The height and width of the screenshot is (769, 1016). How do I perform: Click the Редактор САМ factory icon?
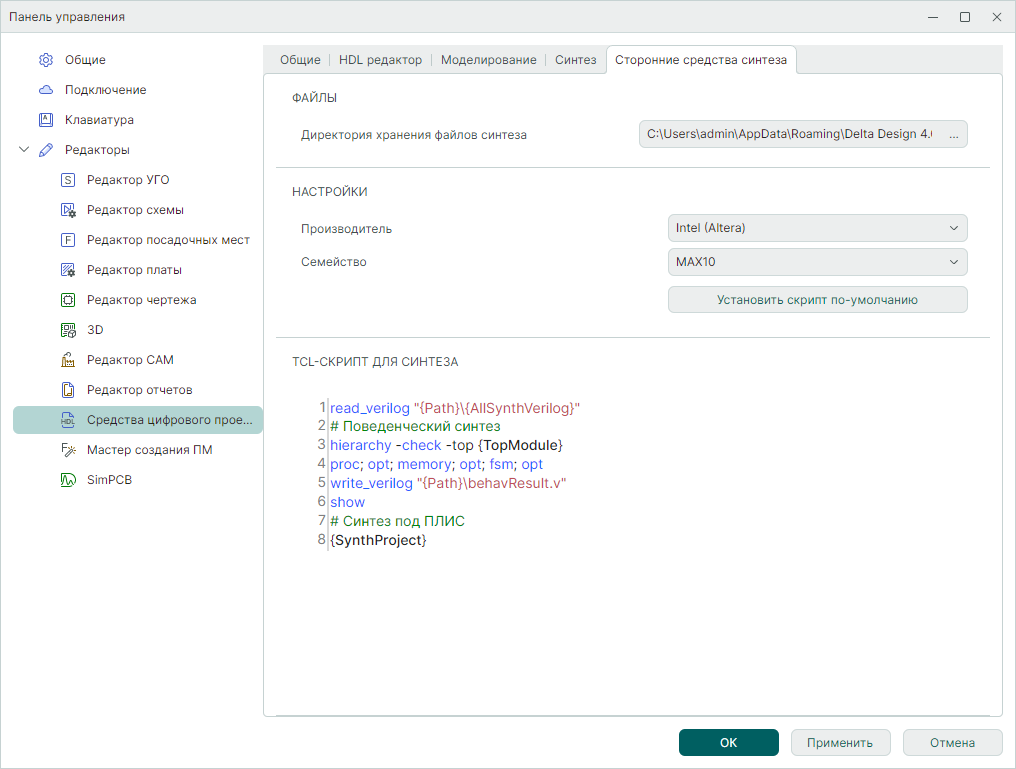pyautogui.click(x=68, y=360)
